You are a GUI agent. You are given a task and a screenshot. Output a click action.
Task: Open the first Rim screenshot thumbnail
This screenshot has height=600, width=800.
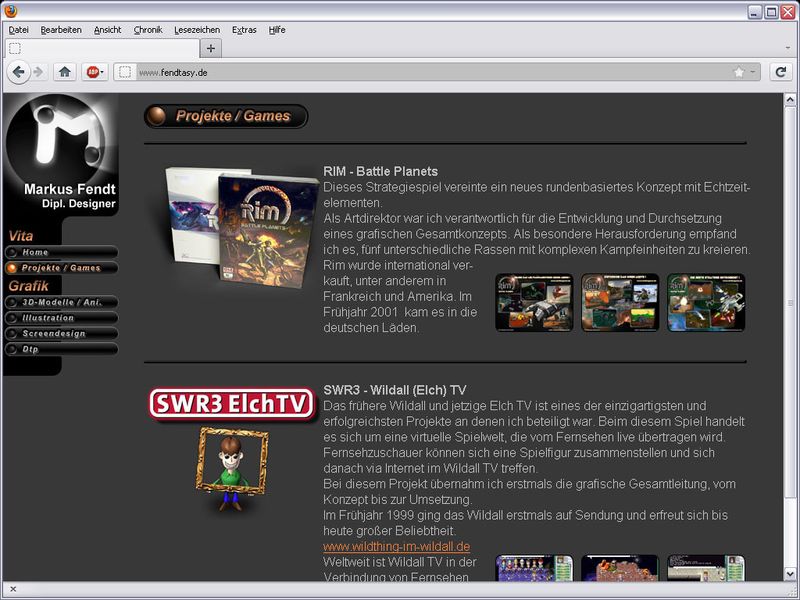tap(534, 303)
